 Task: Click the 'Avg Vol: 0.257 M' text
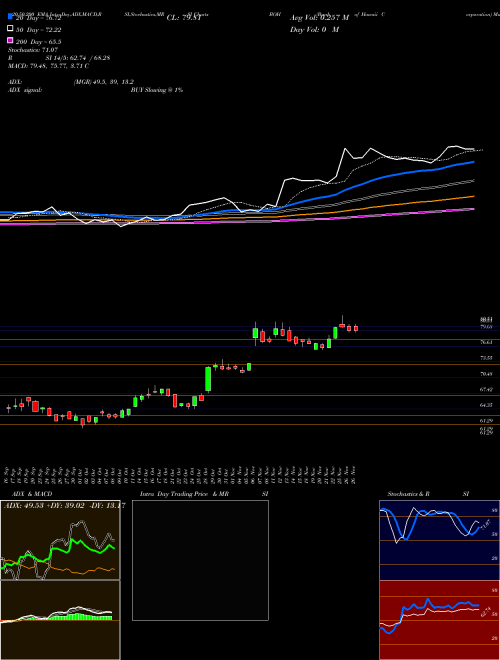tap(319, 18)
